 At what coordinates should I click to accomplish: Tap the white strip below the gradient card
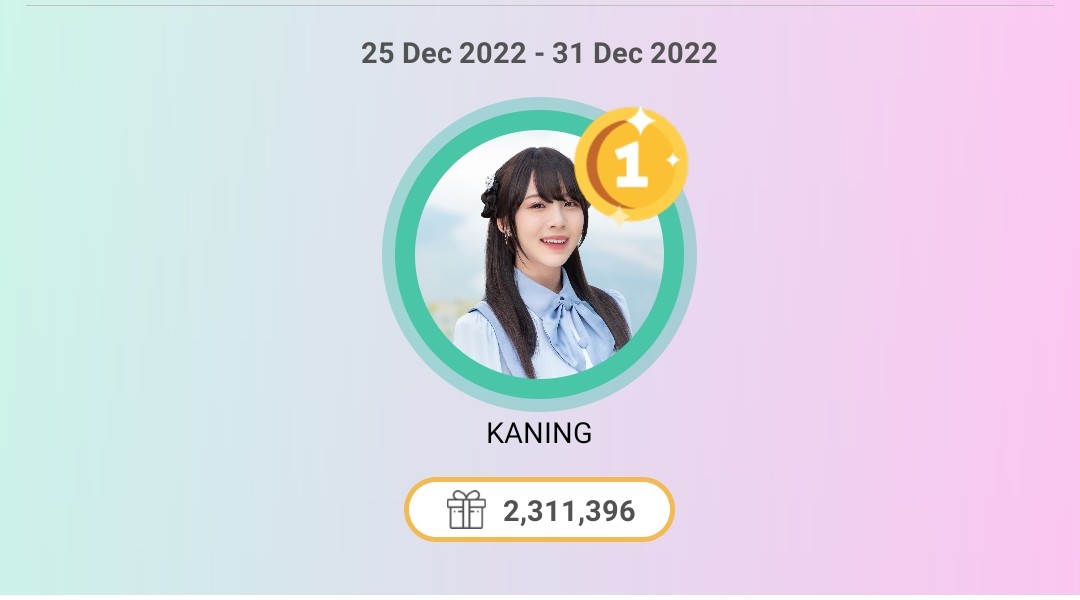540,597
